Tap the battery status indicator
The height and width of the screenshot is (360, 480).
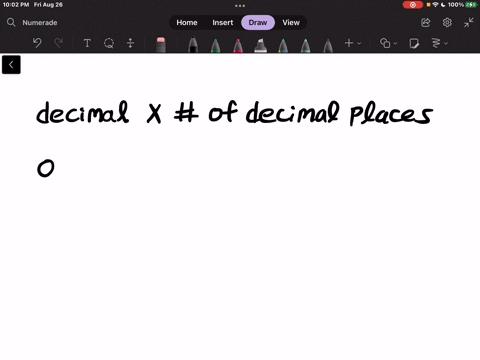[471, 5]
